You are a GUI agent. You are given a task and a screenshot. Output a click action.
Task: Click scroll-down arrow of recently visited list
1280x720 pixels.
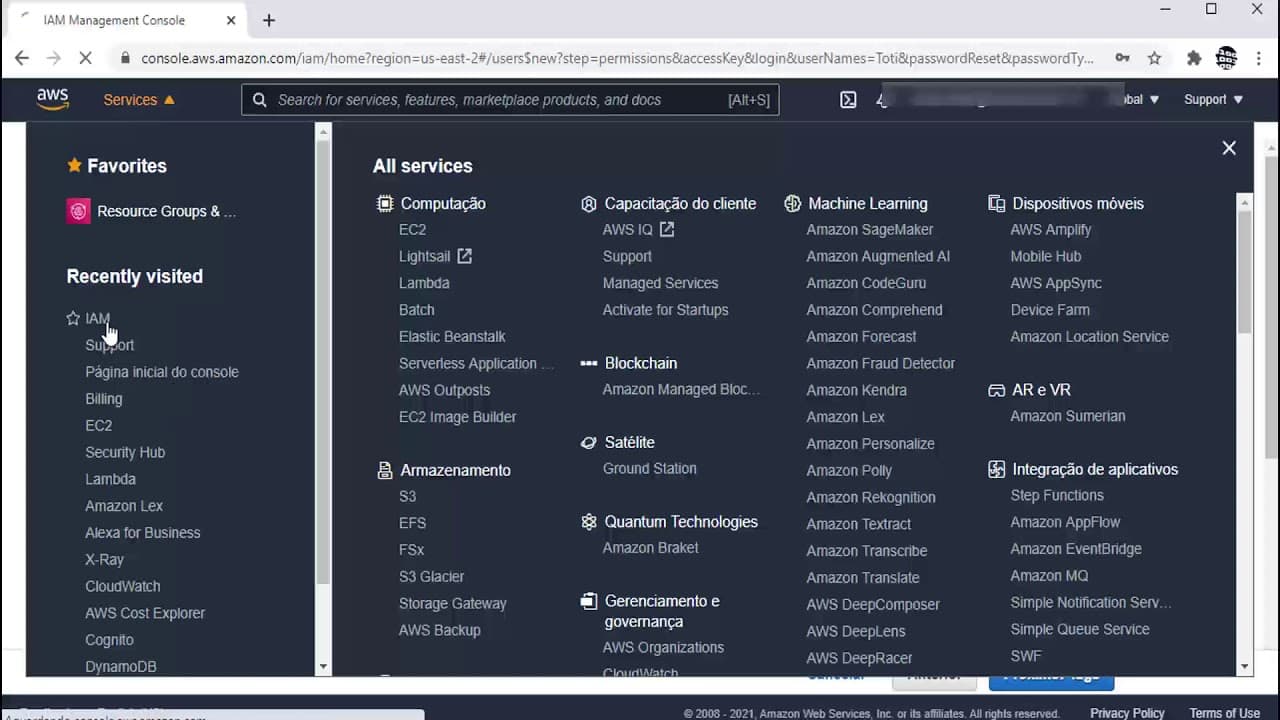(323, 666)
